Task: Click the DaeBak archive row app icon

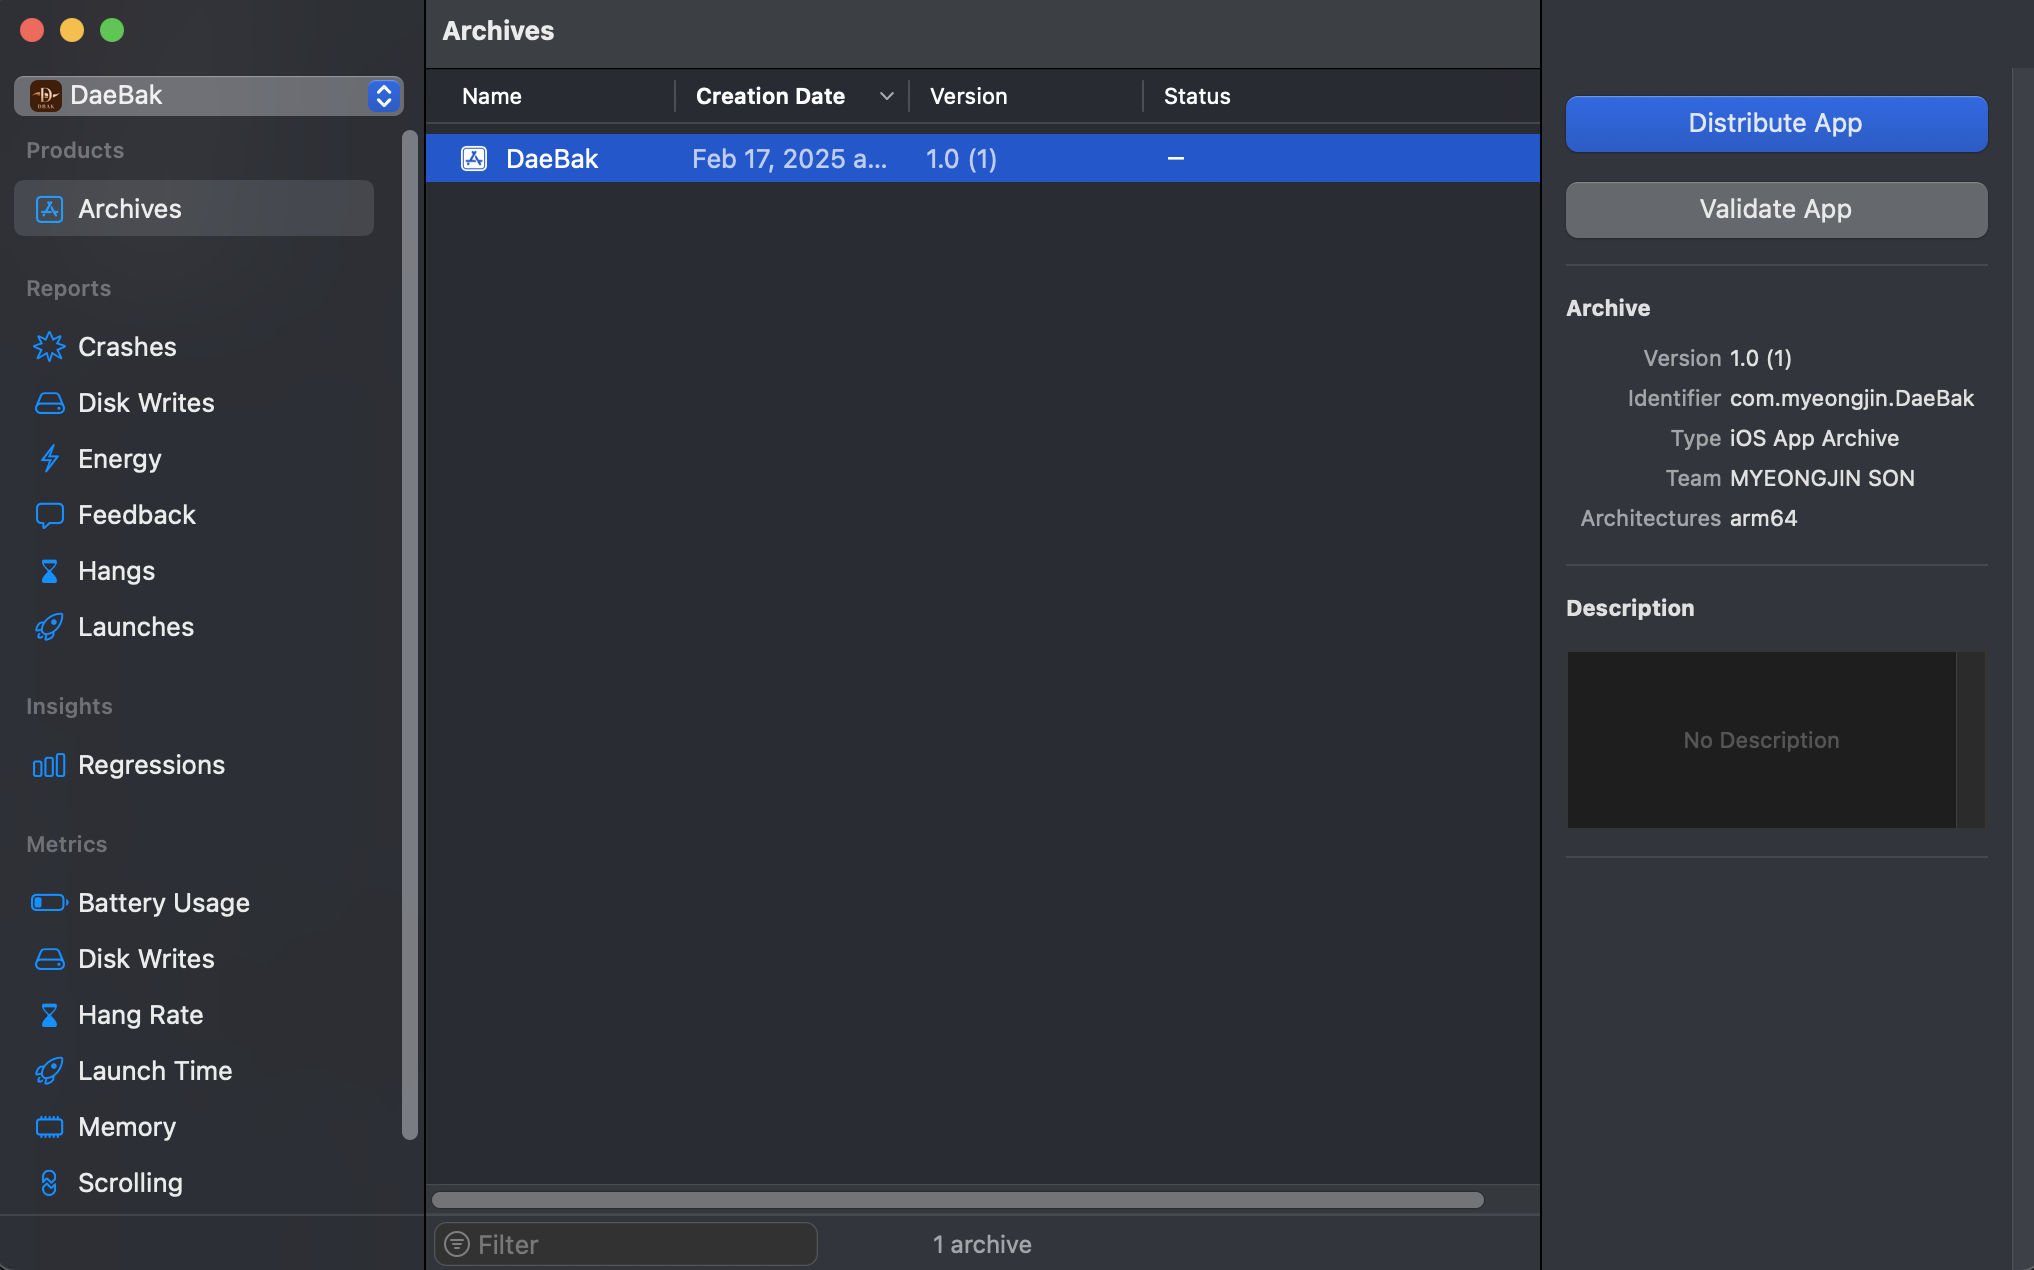Action: point(474,158)
